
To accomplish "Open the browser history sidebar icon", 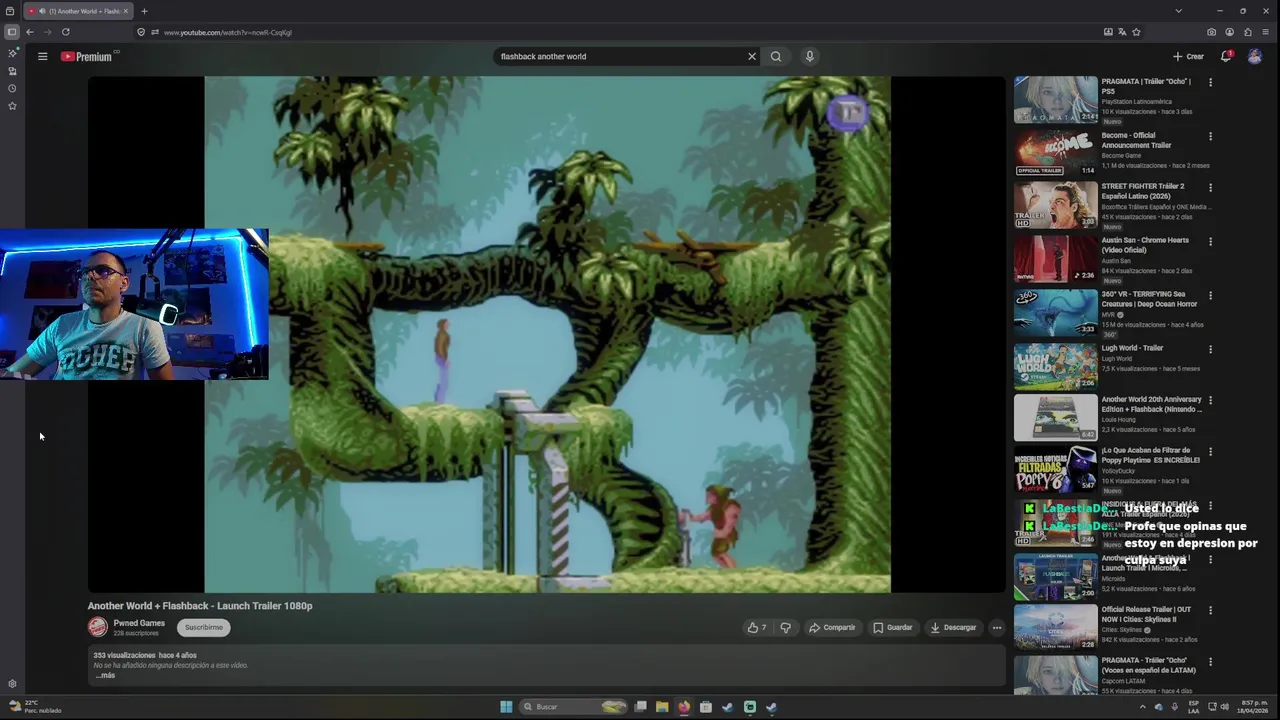I will click(12, 88).
